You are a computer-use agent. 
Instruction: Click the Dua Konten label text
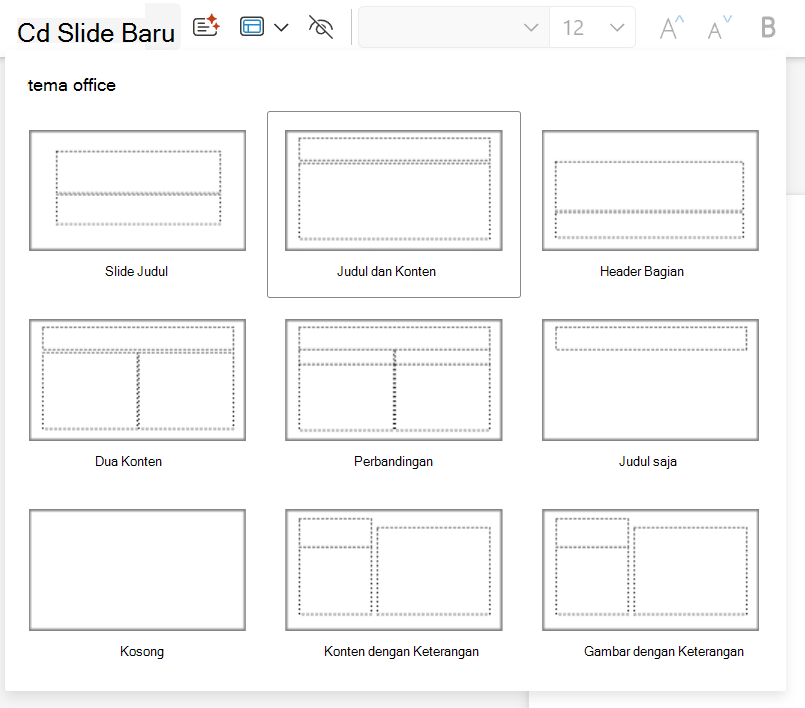point(128,461)
